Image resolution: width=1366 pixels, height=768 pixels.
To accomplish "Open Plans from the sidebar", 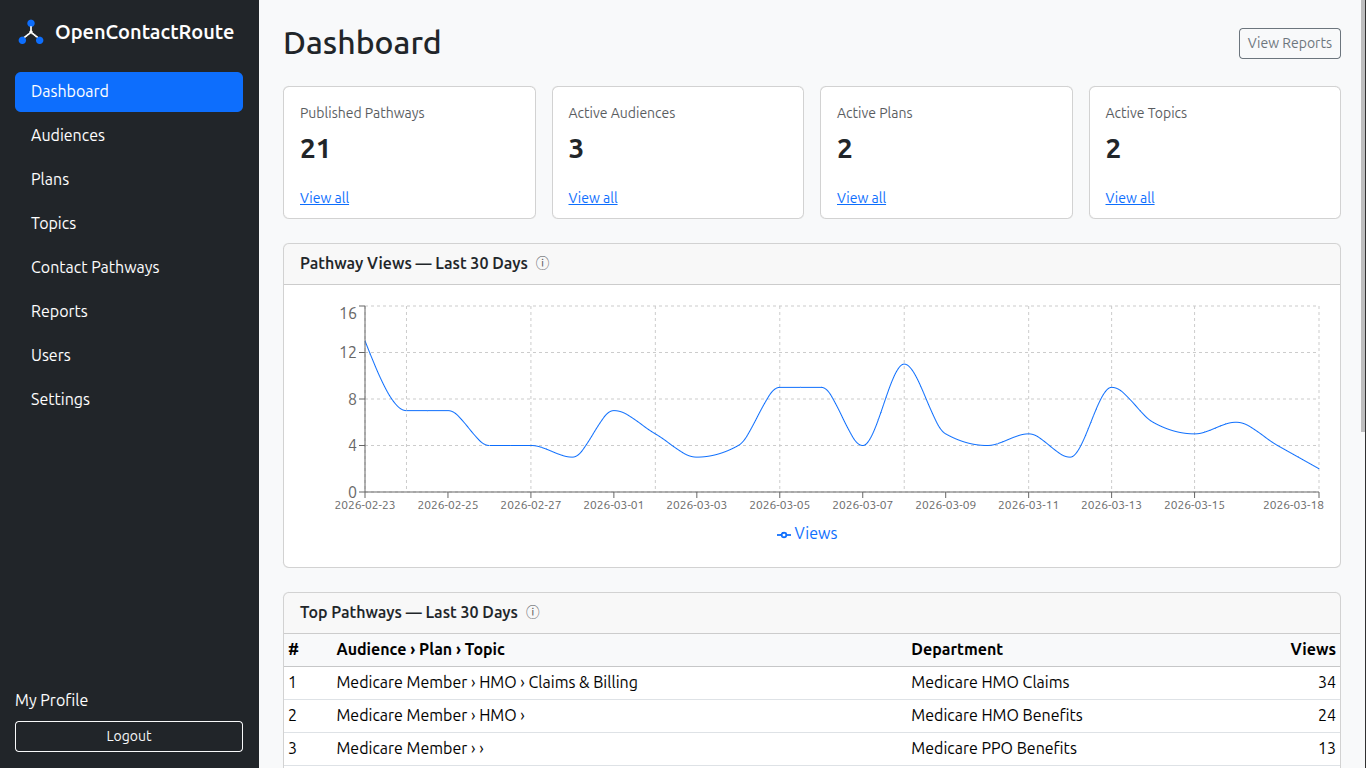I will (50, 179).
